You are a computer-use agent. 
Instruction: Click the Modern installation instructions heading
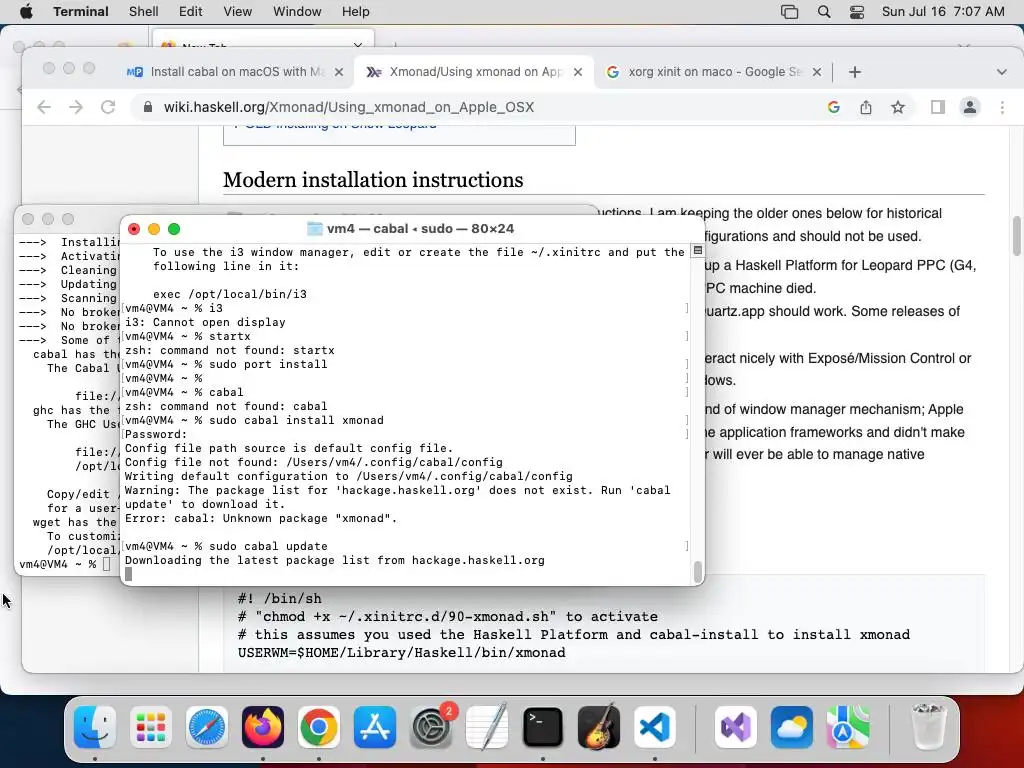click(373, 180)
